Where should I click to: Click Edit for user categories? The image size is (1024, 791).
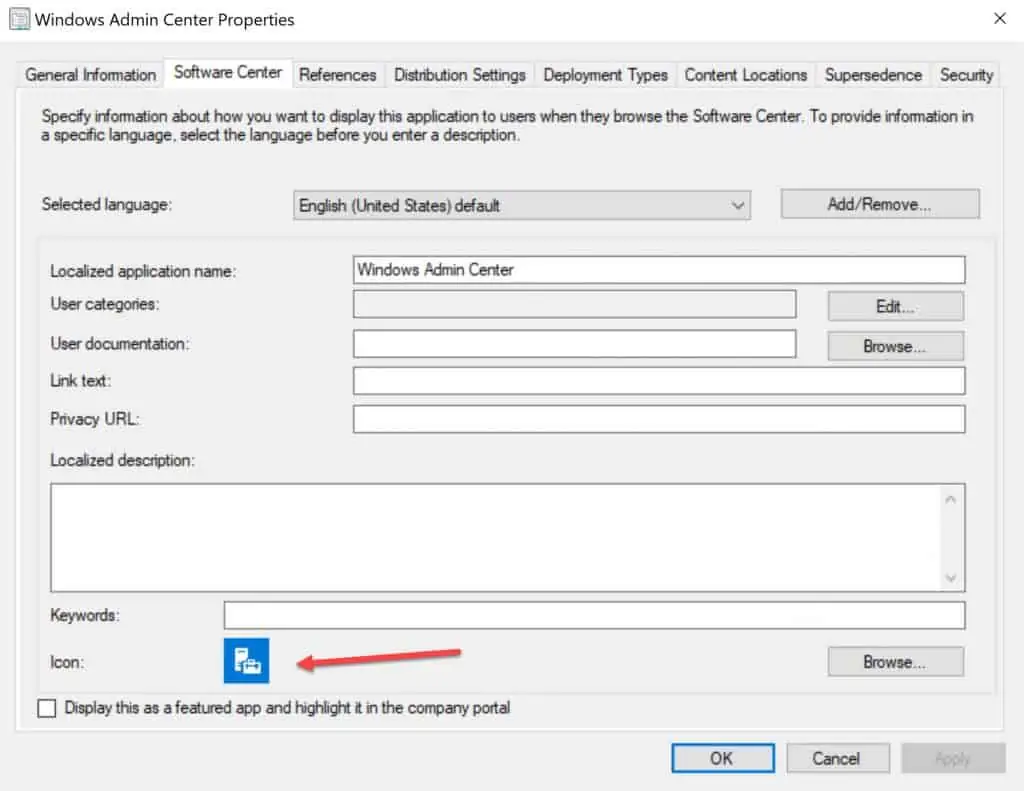895,306
